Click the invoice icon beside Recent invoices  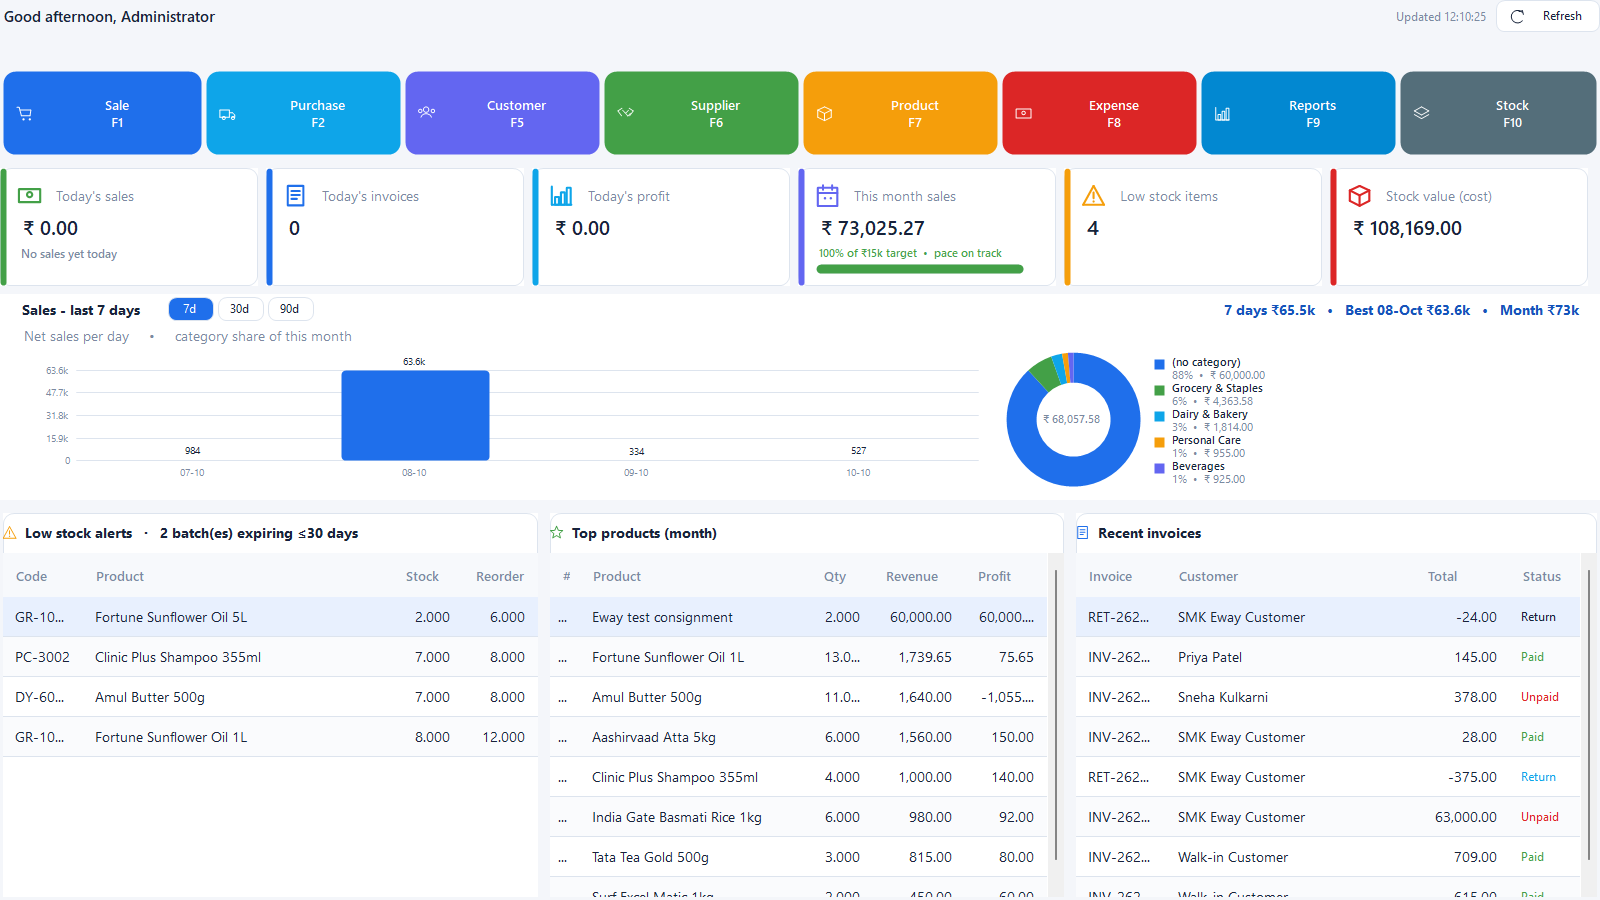coord(1083,533)
